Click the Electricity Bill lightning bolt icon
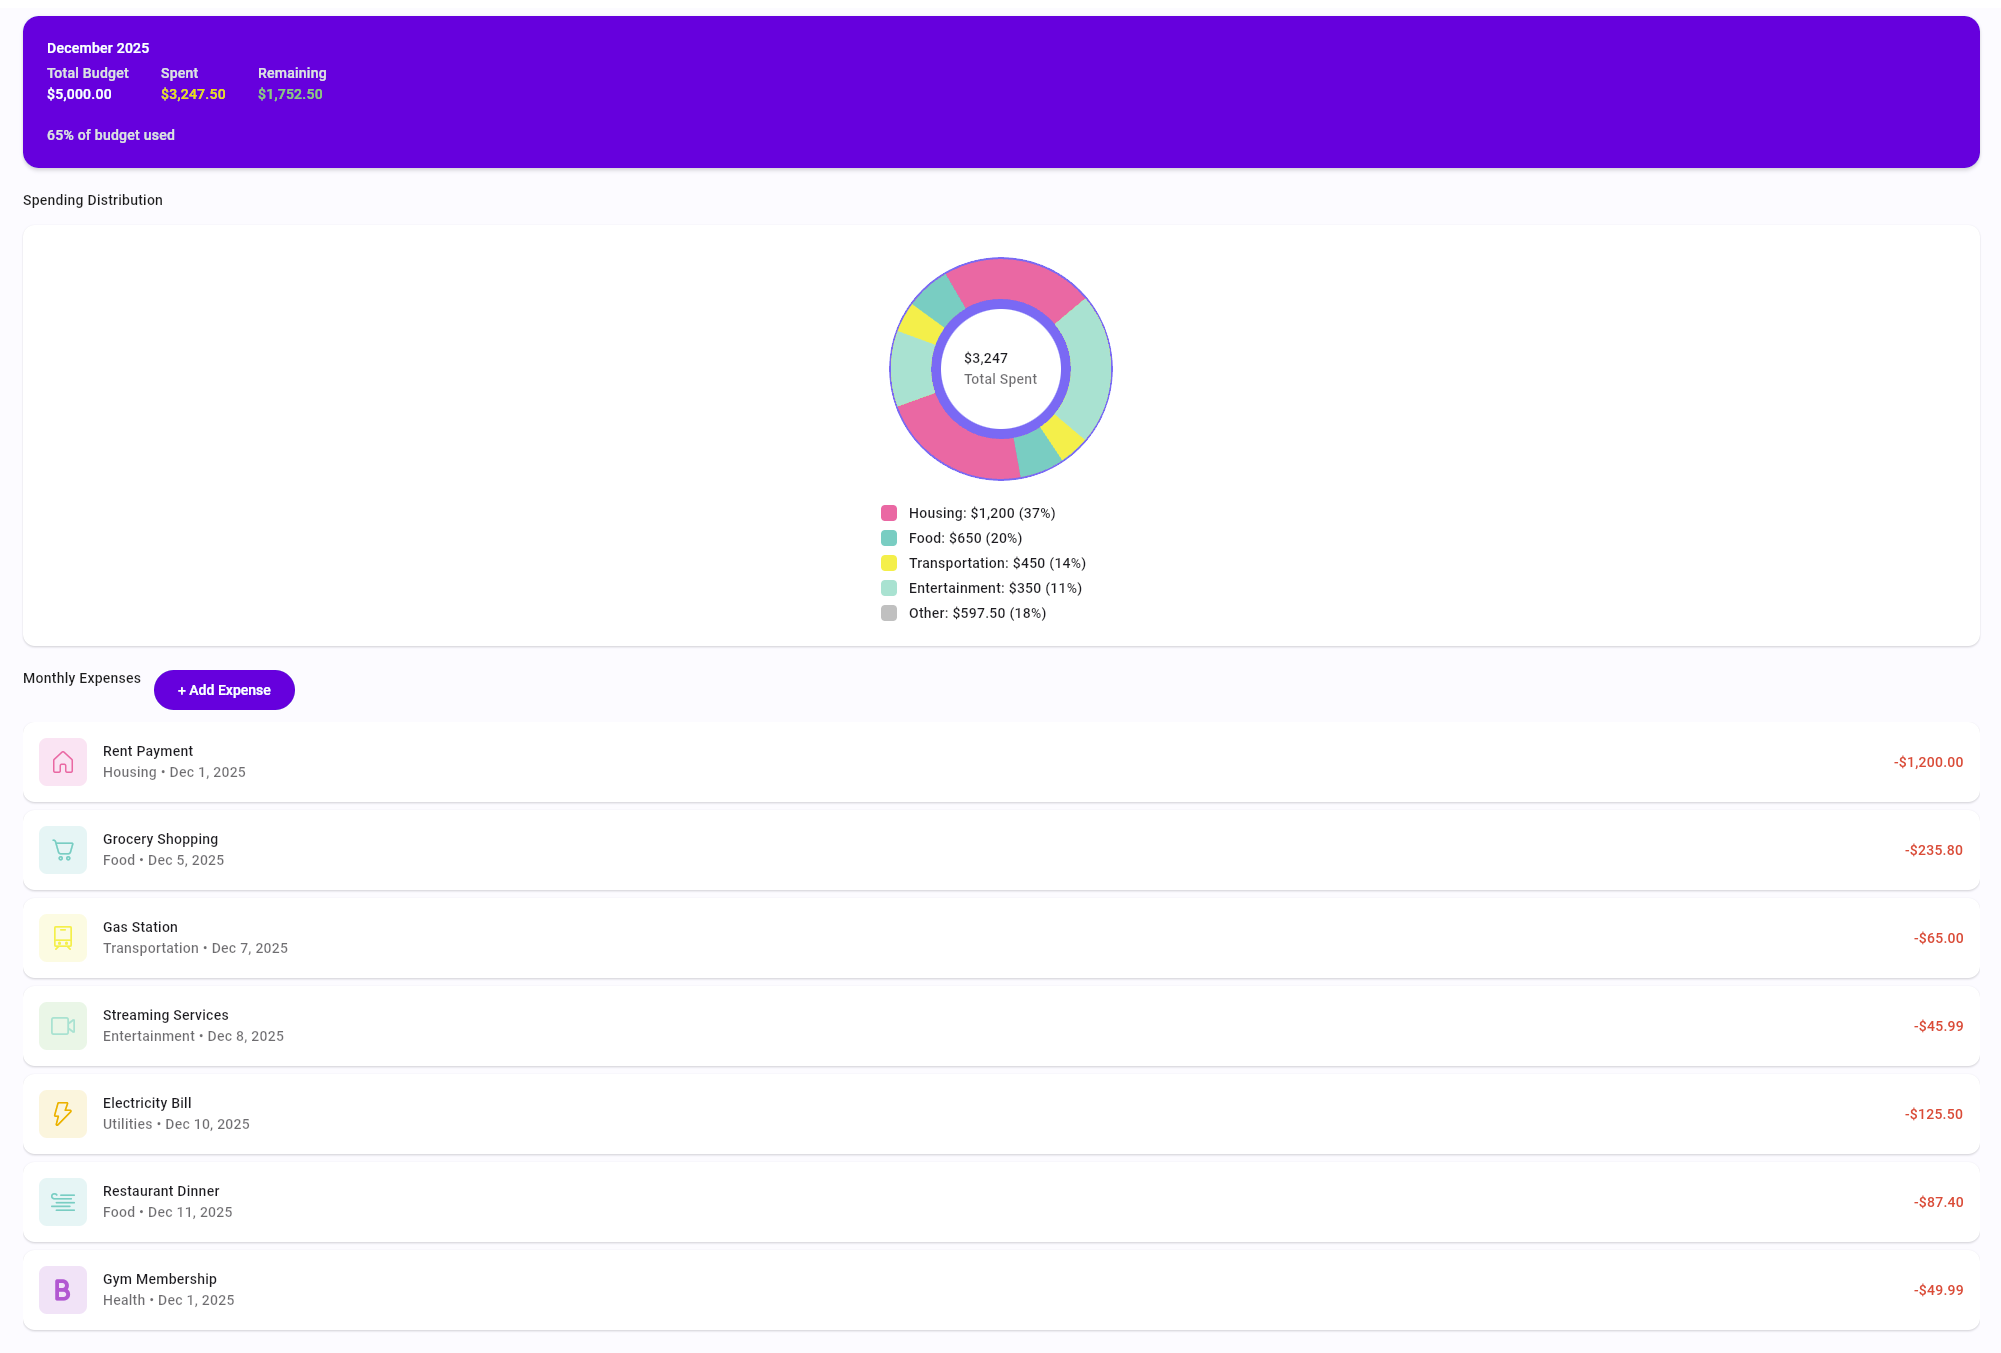The width and height of the screenshot is (2001, 1353). (x=63, y=1114)
